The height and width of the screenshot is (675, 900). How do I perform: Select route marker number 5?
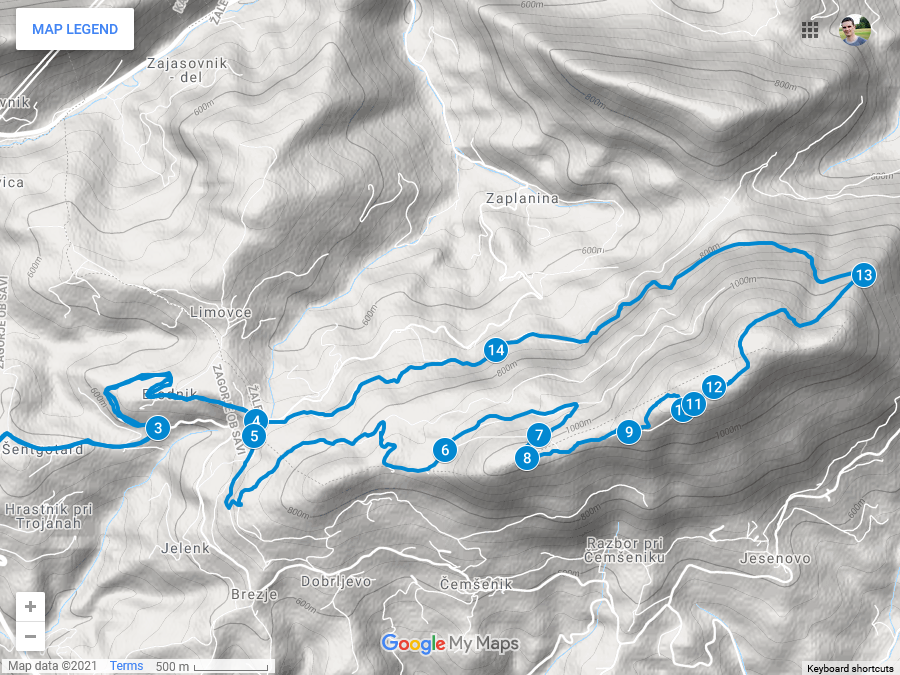click(x=254, y=436)
